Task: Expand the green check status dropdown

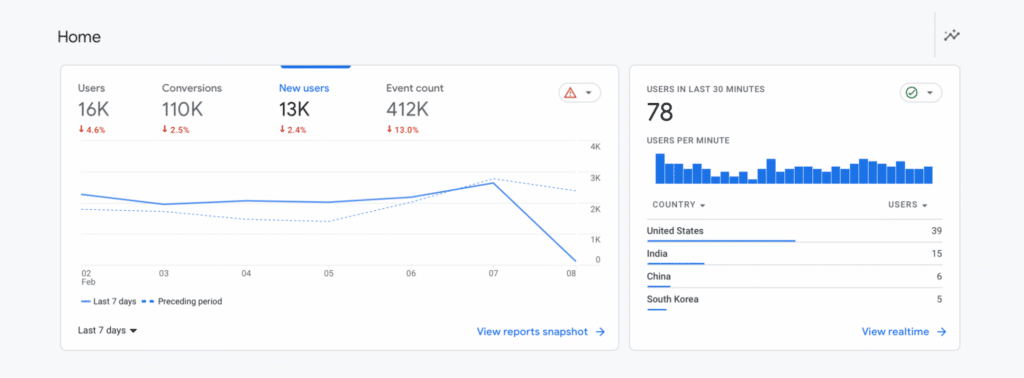Action: [x=930, y=93]
